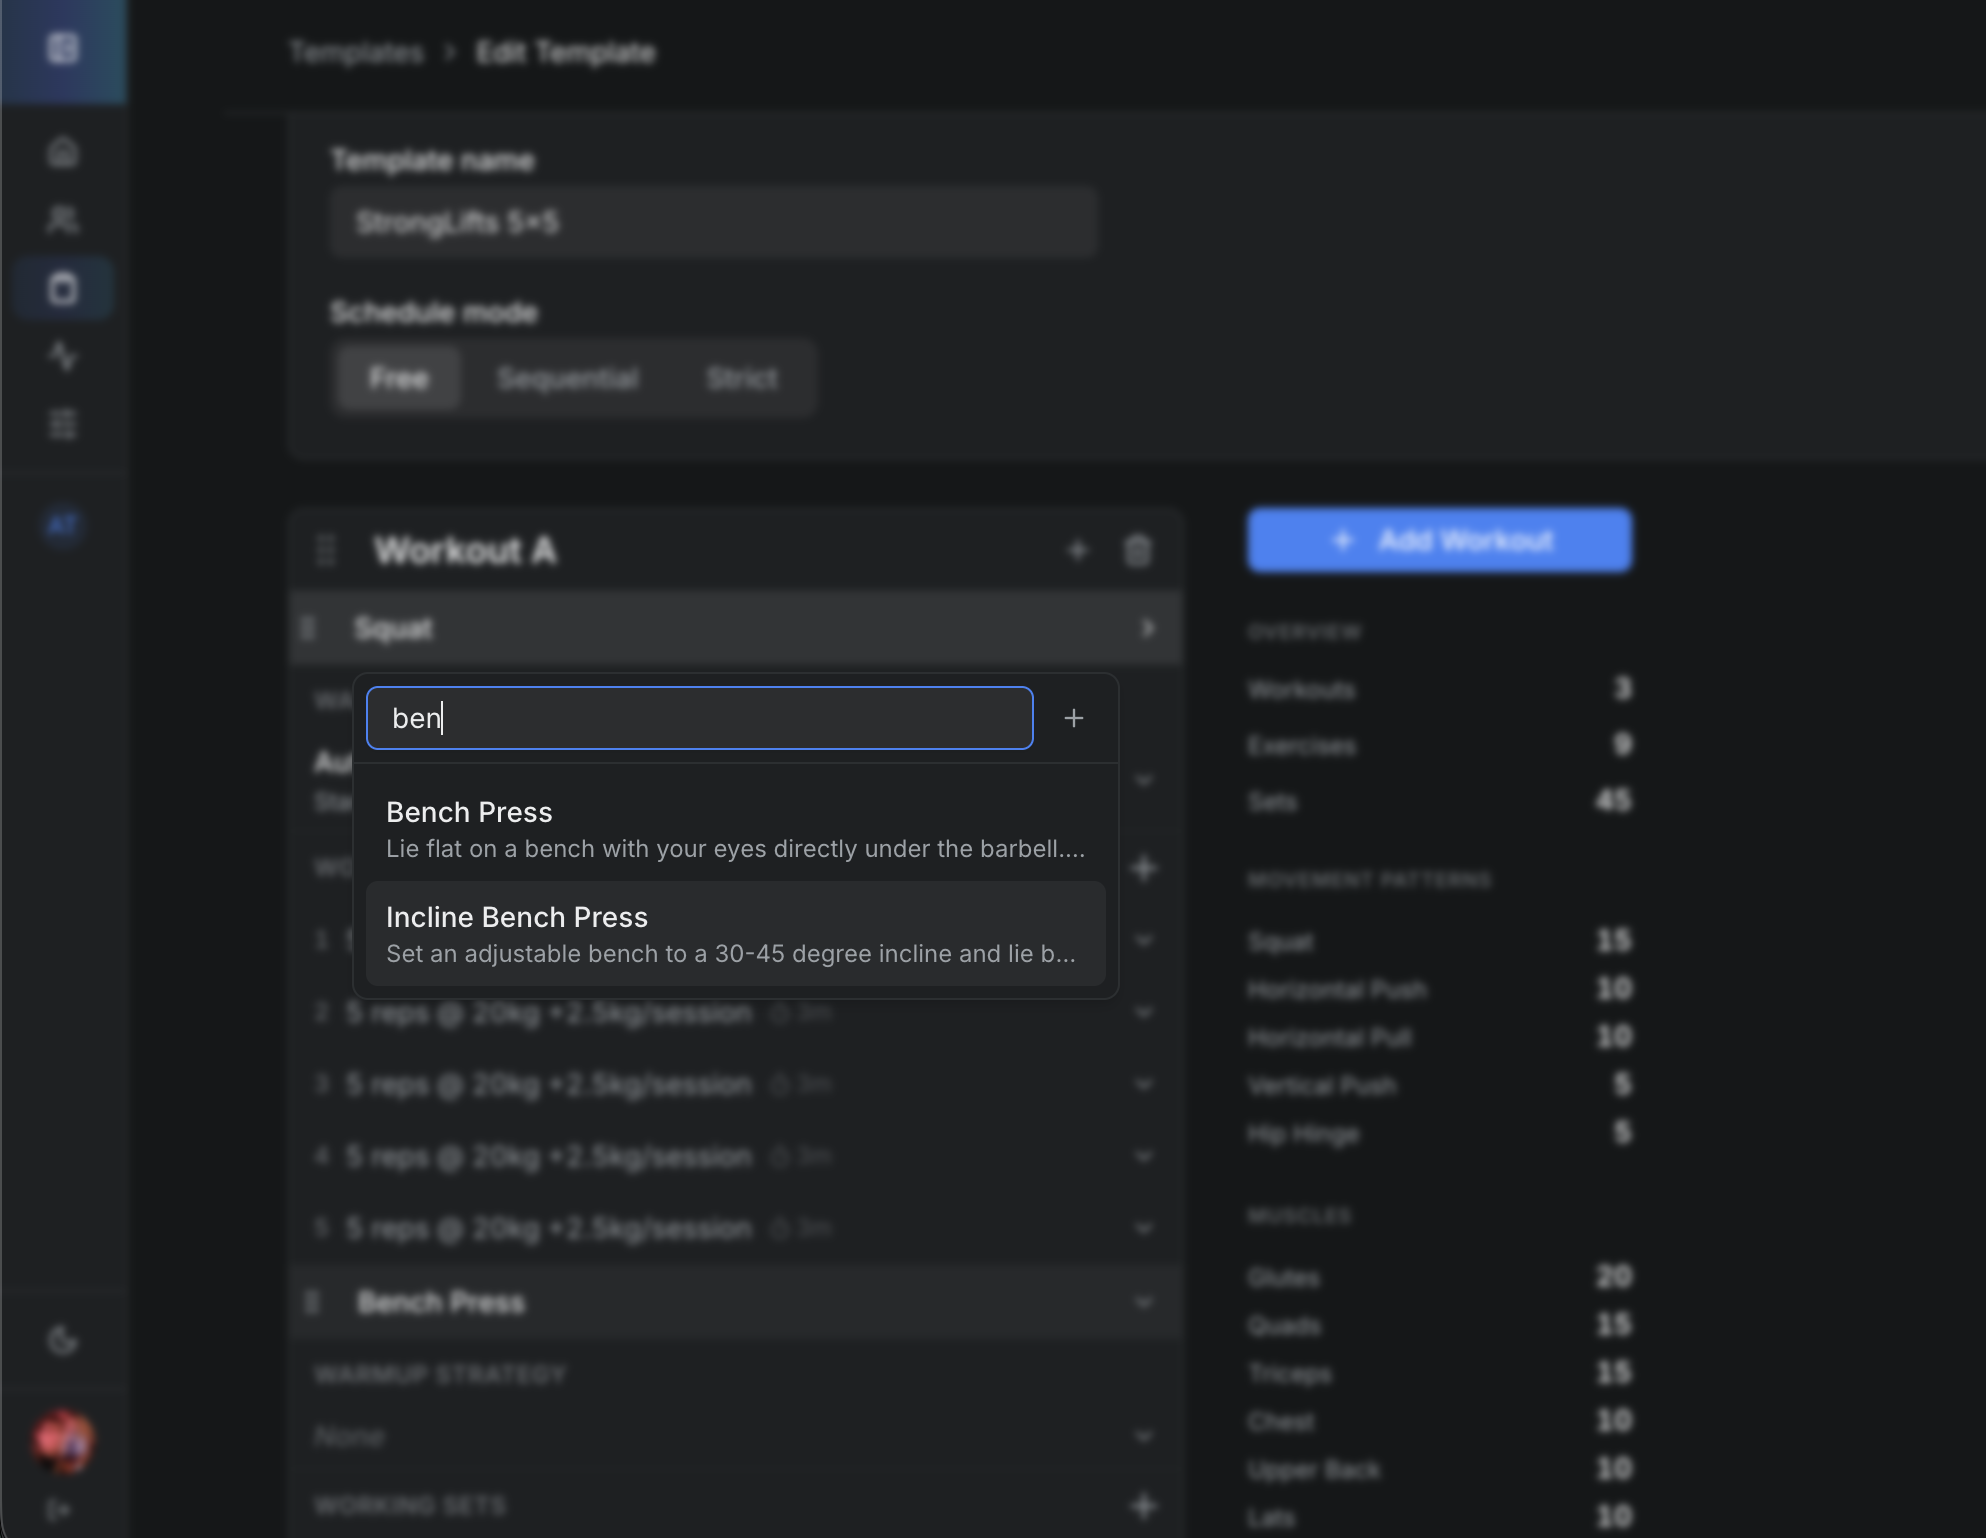The width and height of the screenshot is (1986, 1538).
Task: Open the Templates clipboard icon in sidebar
Action: coord(63,288)
